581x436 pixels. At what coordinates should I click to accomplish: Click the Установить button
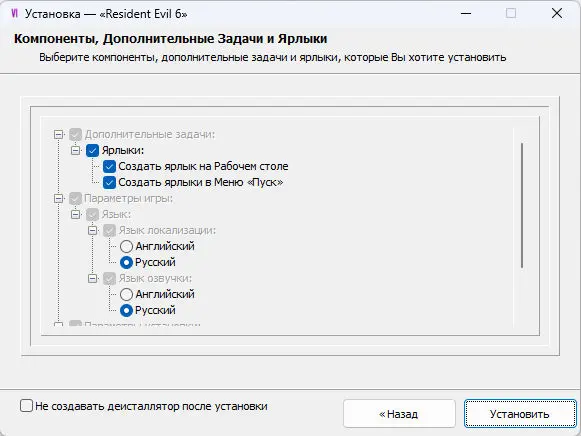click(520, 413)
